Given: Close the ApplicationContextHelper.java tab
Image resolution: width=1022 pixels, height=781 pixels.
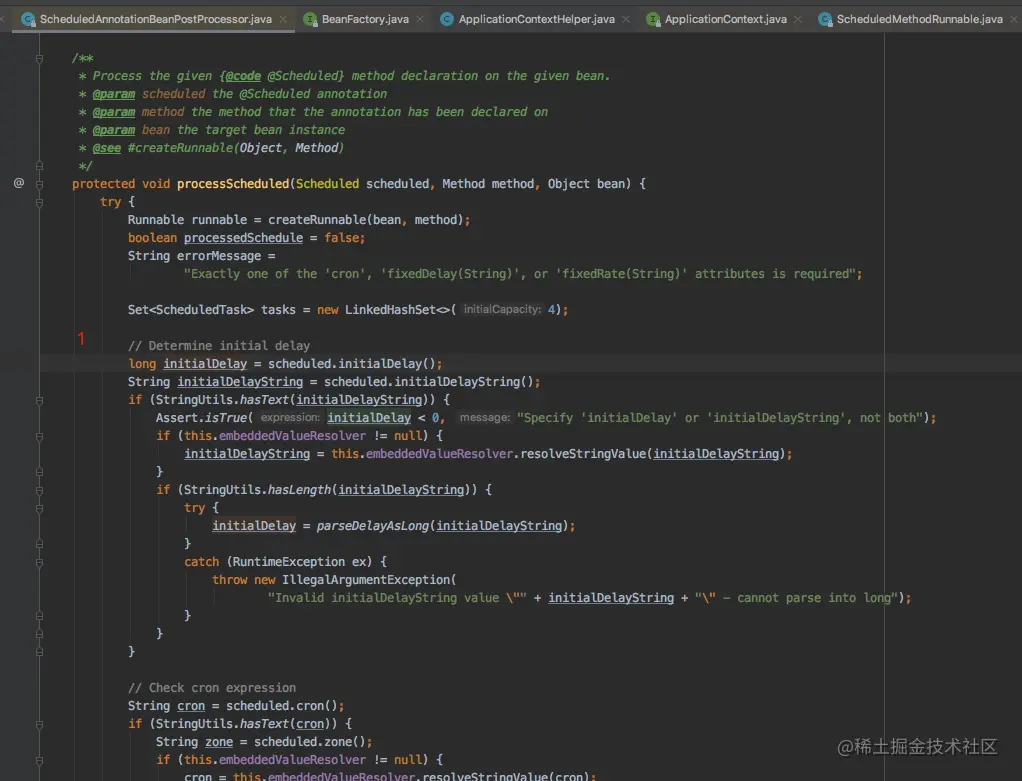Looking at the screenshot, I should click(626, 20).
